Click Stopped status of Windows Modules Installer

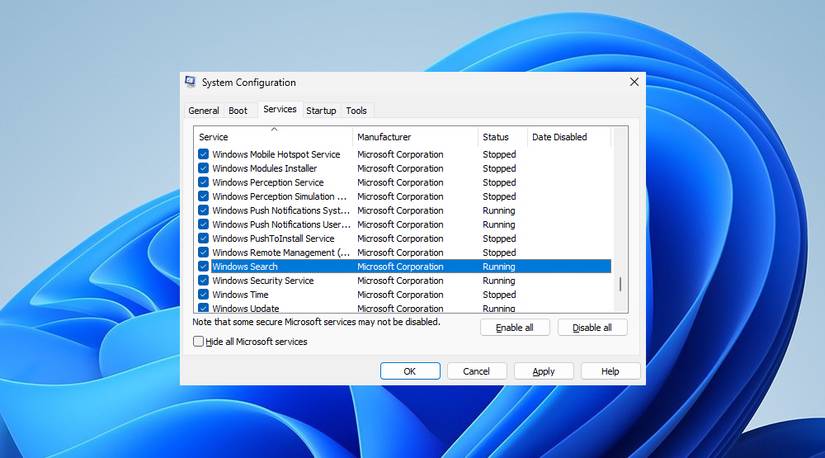pos(499,168)
